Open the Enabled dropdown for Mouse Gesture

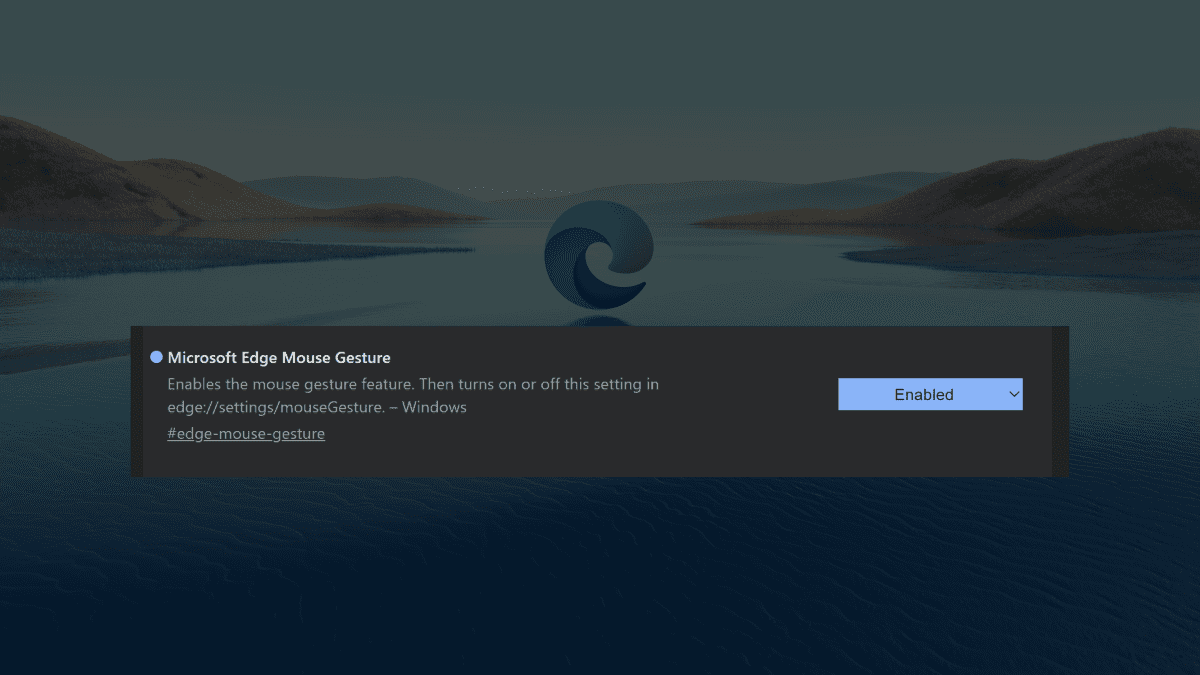pos(930,394)
